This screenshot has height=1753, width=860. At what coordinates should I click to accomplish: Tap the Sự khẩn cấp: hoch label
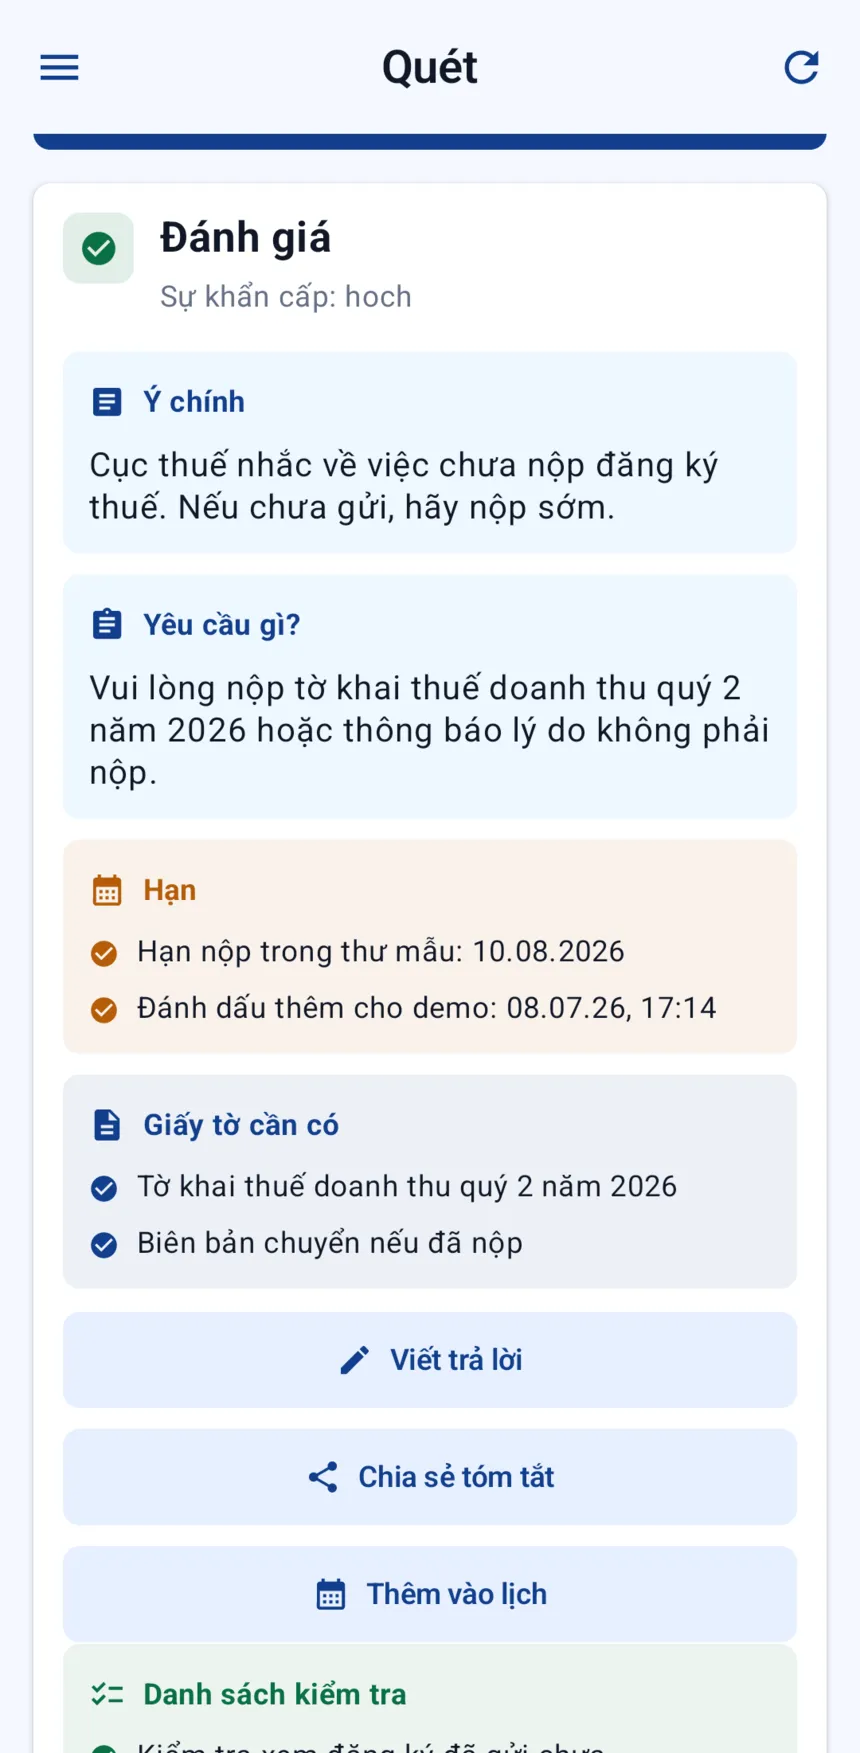tap(286, 297)
